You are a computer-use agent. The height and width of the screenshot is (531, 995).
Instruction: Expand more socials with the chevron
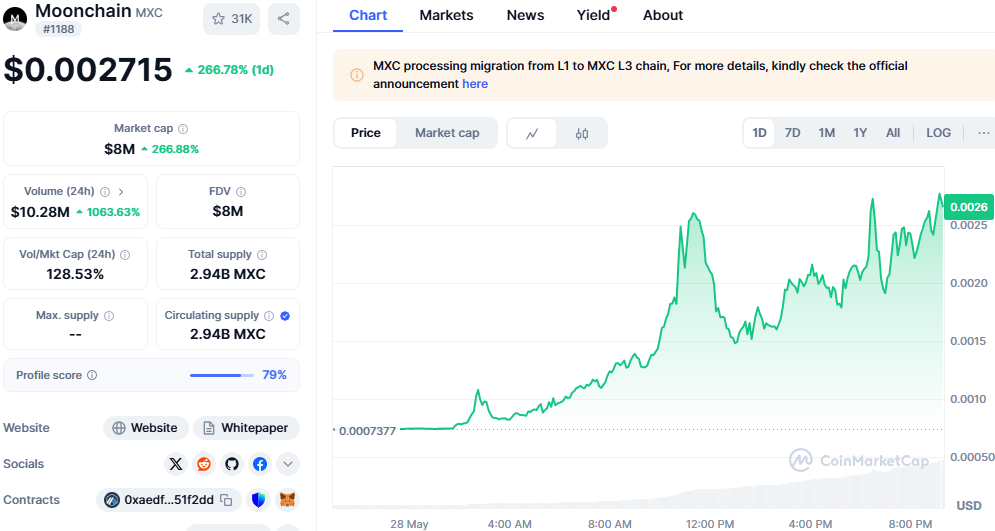click(287, 464)
